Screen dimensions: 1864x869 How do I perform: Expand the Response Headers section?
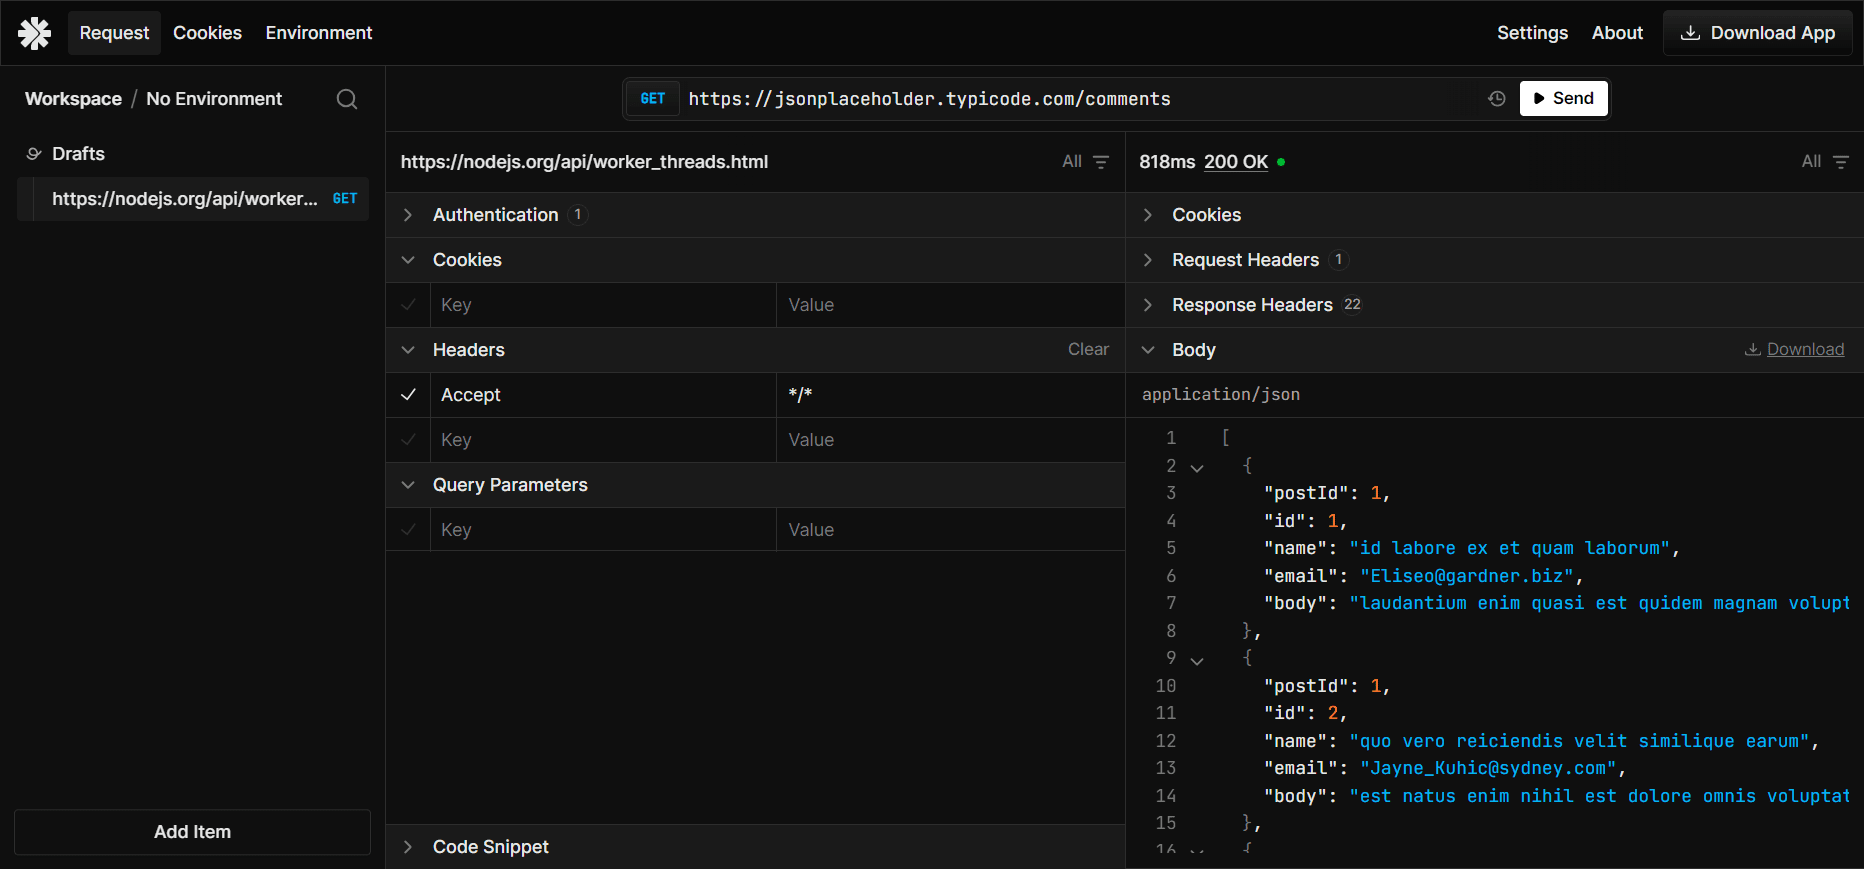coord(1148,305)
